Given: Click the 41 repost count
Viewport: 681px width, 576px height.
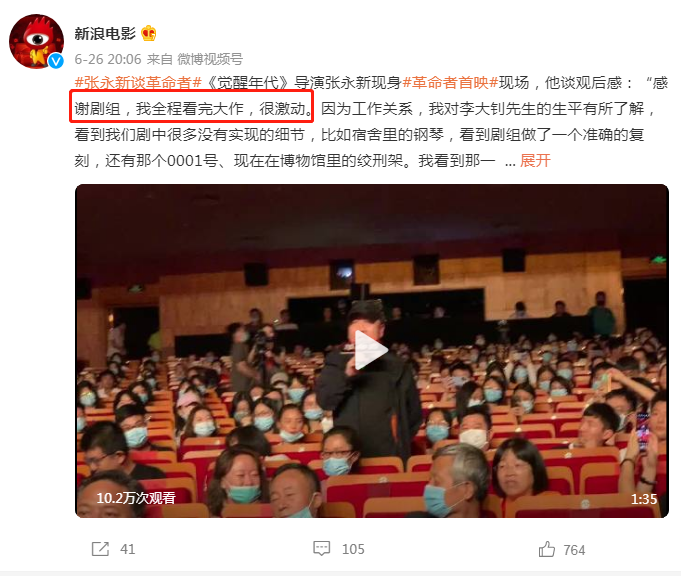Looking at the screenshot, I should tap(127, 550).
